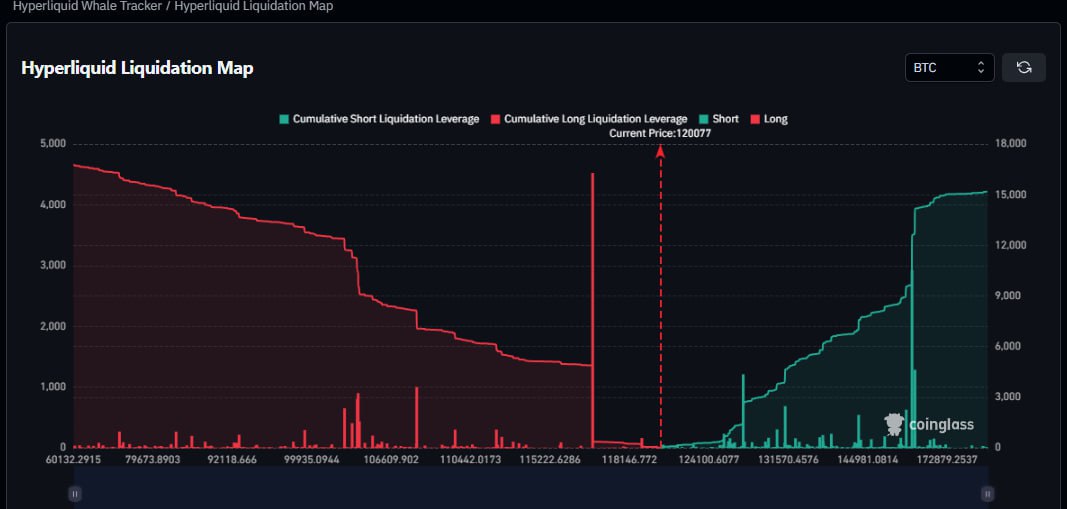Click the red Cumulative Long legend swatch
The height and width of the screenshot is (509, 1067).
[495, 119]
